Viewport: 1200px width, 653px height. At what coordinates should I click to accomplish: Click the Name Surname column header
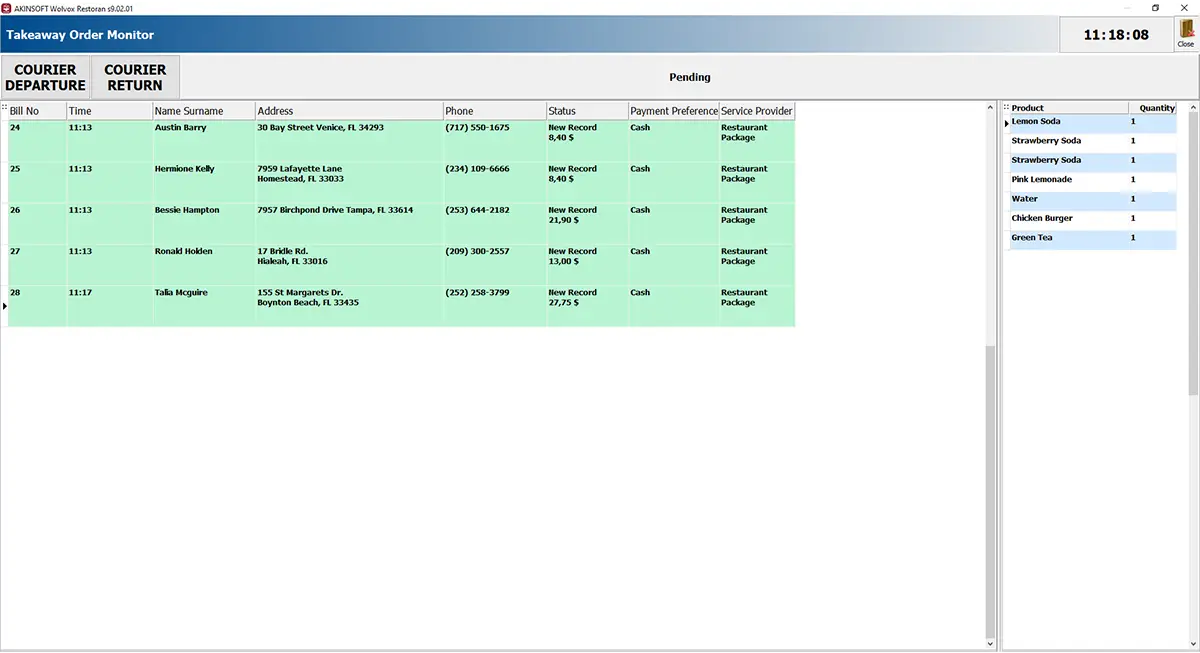pos(203,111)
